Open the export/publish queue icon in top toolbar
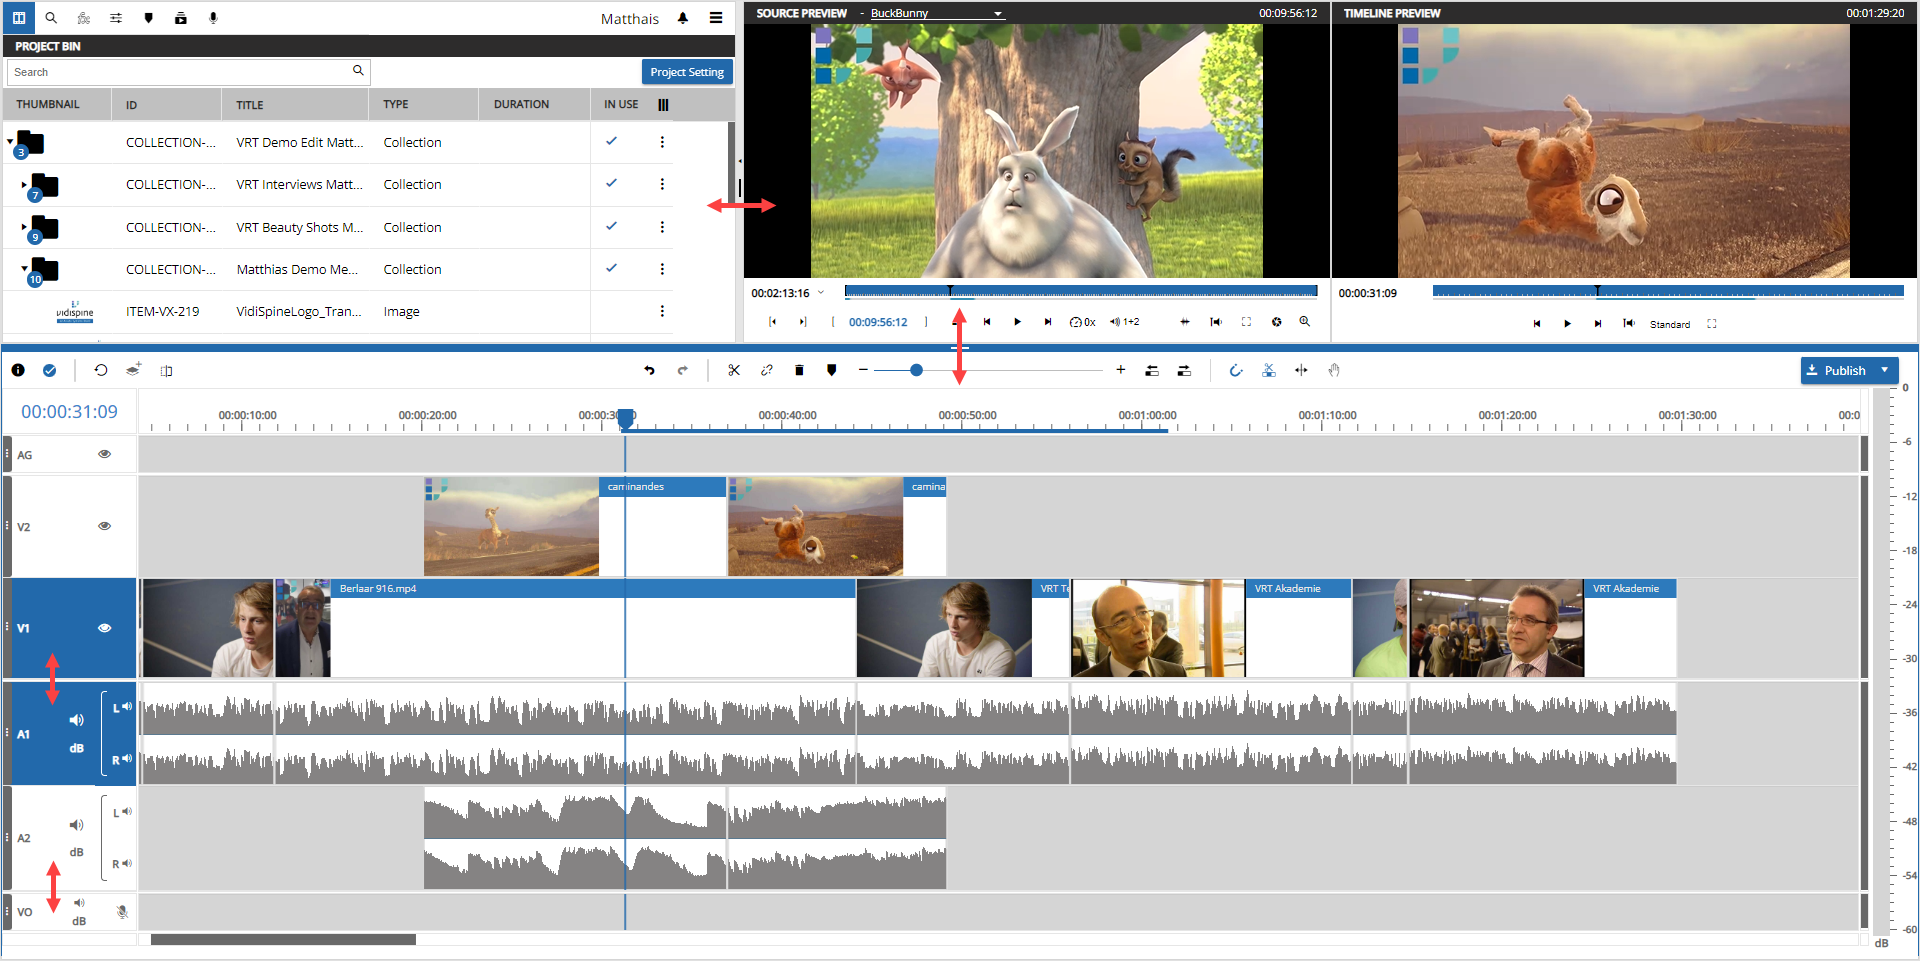 coord(181,17)
